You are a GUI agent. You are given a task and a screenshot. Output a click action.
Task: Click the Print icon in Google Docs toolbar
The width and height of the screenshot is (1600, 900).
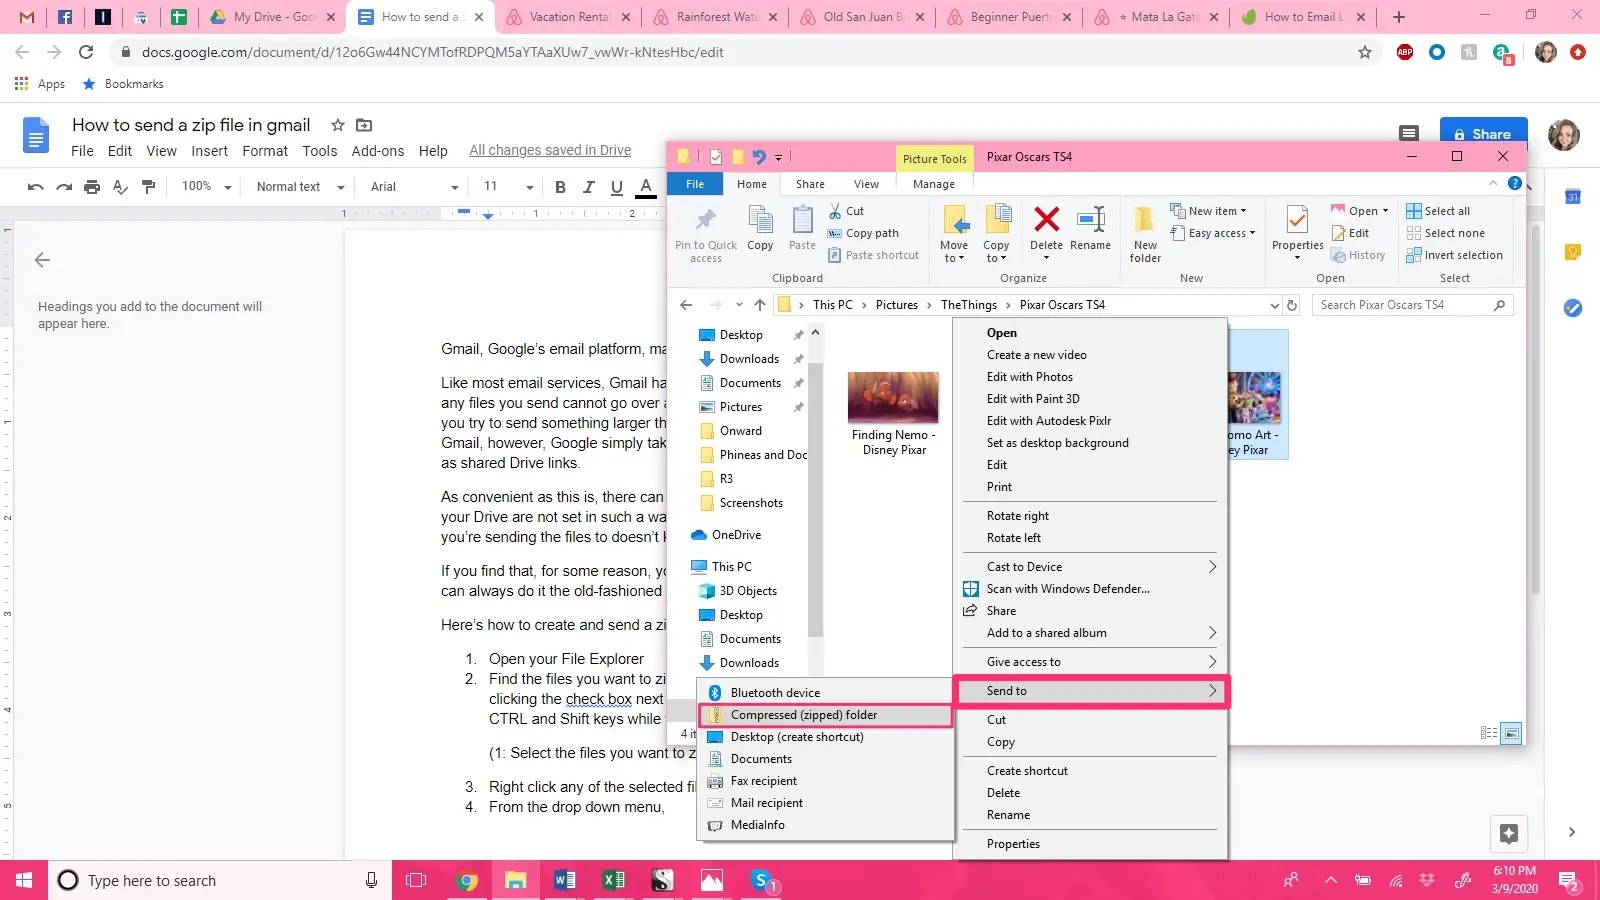(x=90, y=186)
